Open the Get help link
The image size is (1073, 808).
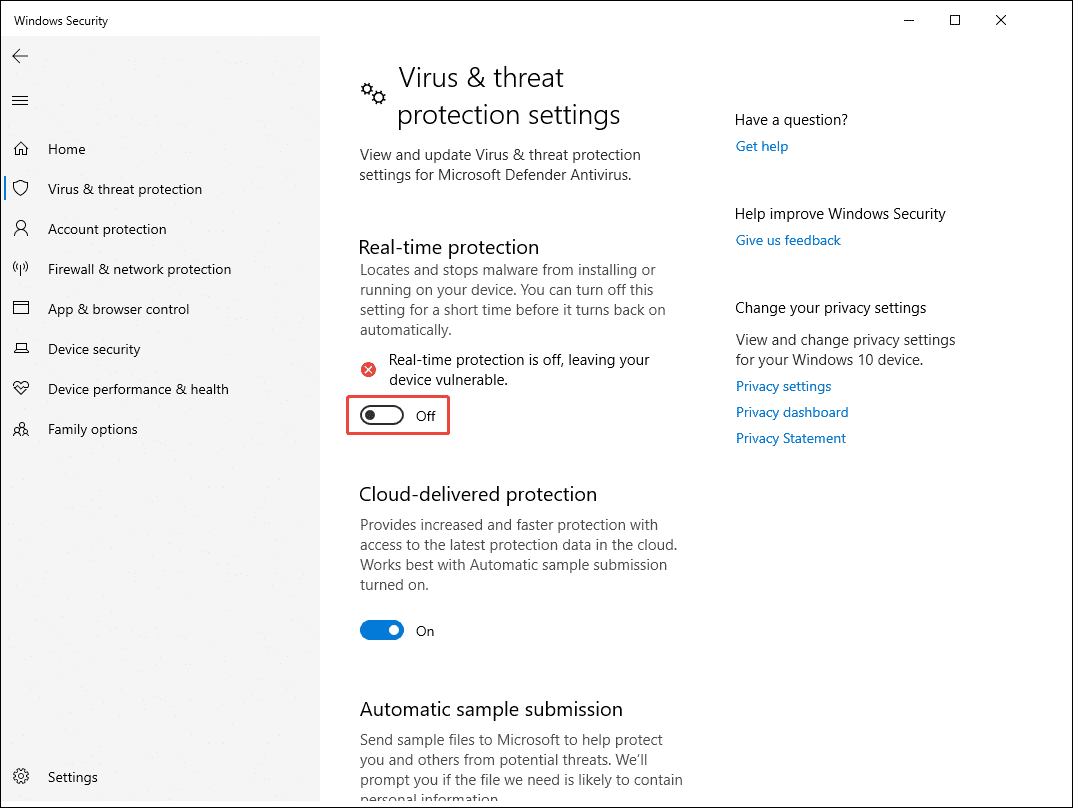click(761, 146)
